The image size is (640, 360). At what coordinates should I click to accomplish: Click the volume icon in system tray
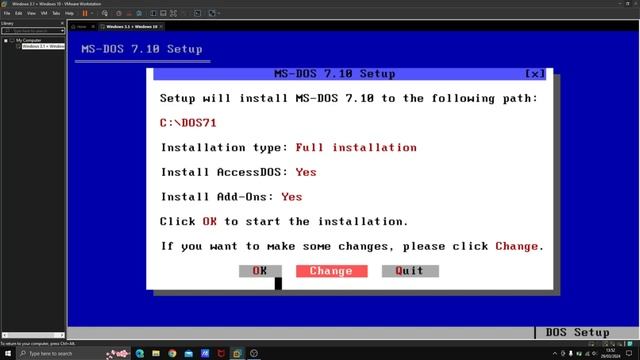click(x=594, y=353)
